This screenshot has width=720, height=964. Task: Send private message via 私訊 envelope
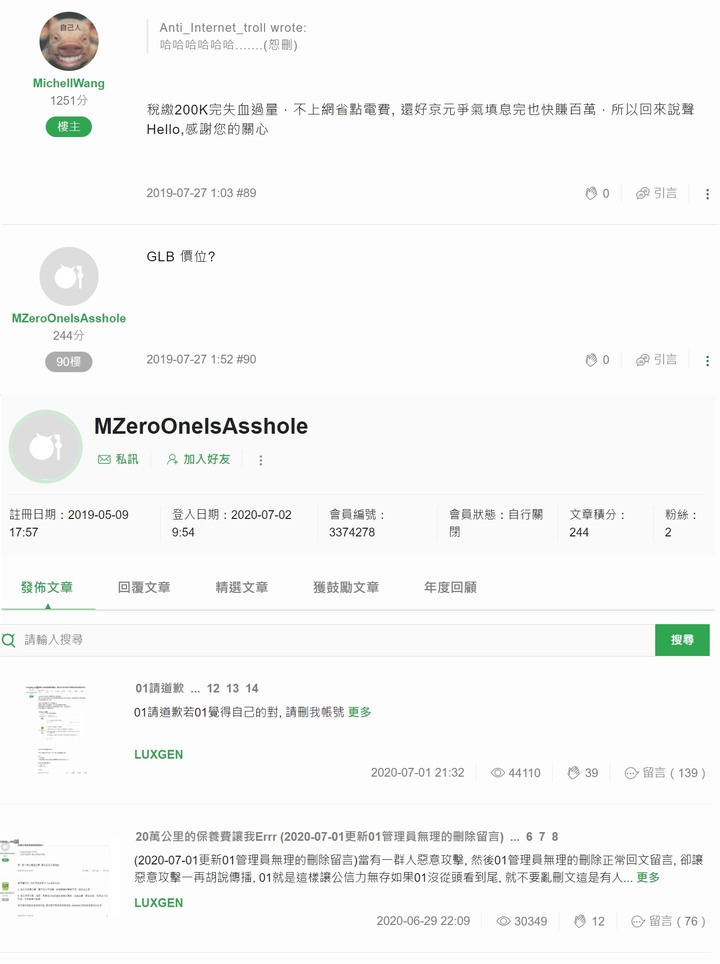118,459
